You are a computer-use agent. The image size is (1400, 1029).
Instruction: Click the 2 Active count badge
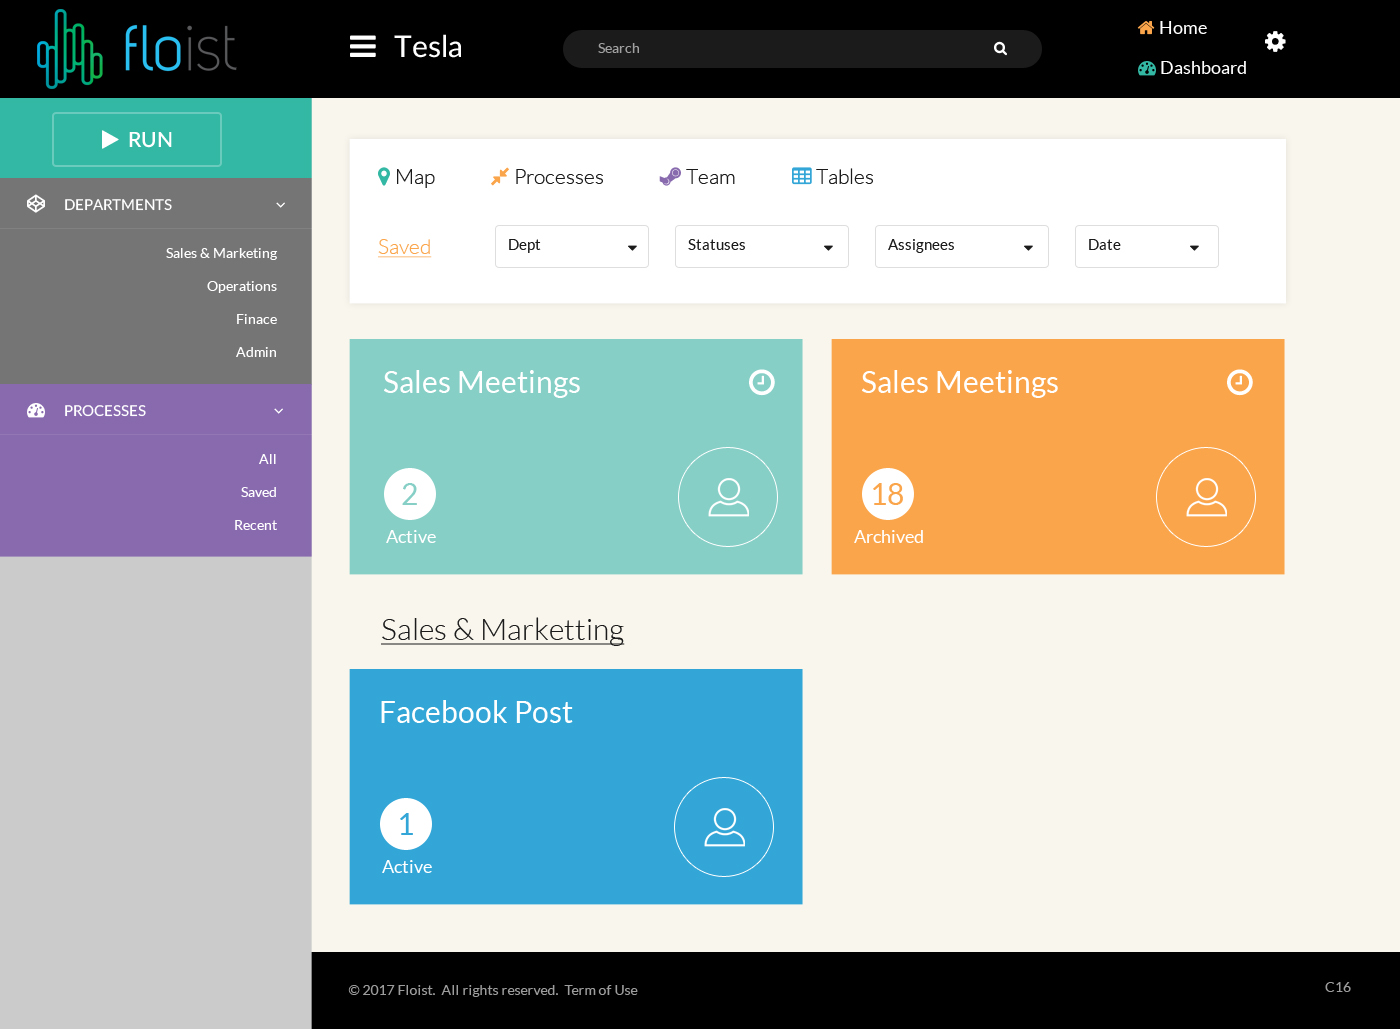410,494
